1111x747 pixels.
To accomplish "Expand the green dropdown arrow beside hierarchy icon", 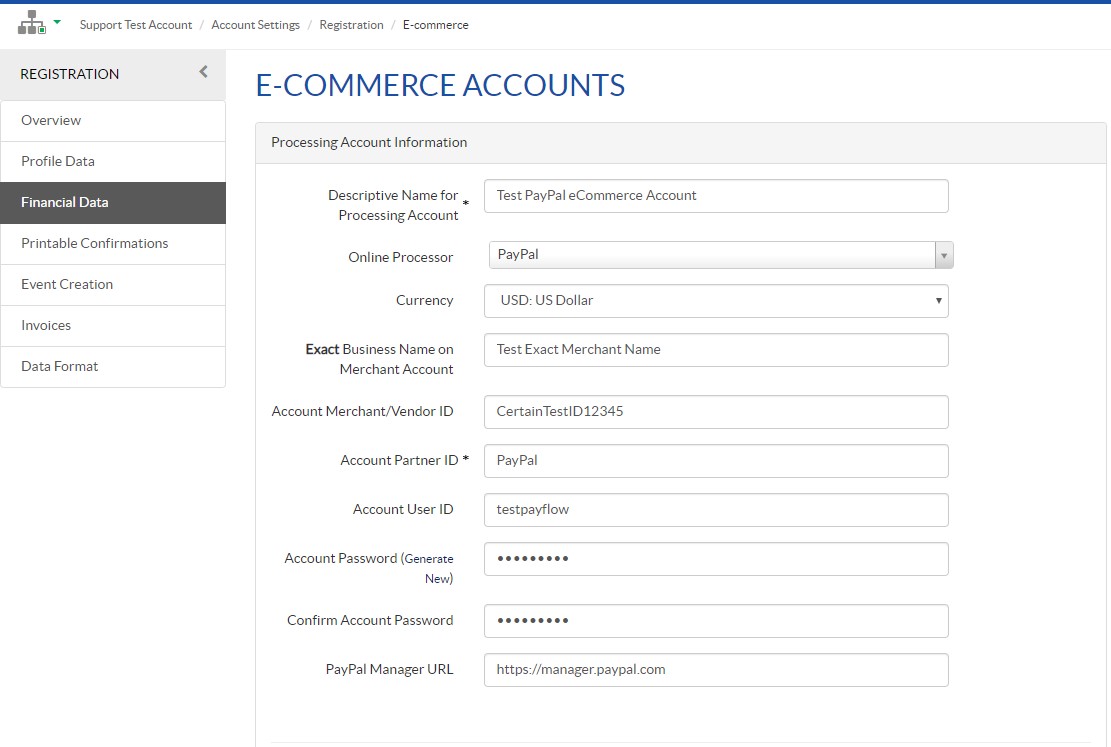I will click(x=57, y=23).
